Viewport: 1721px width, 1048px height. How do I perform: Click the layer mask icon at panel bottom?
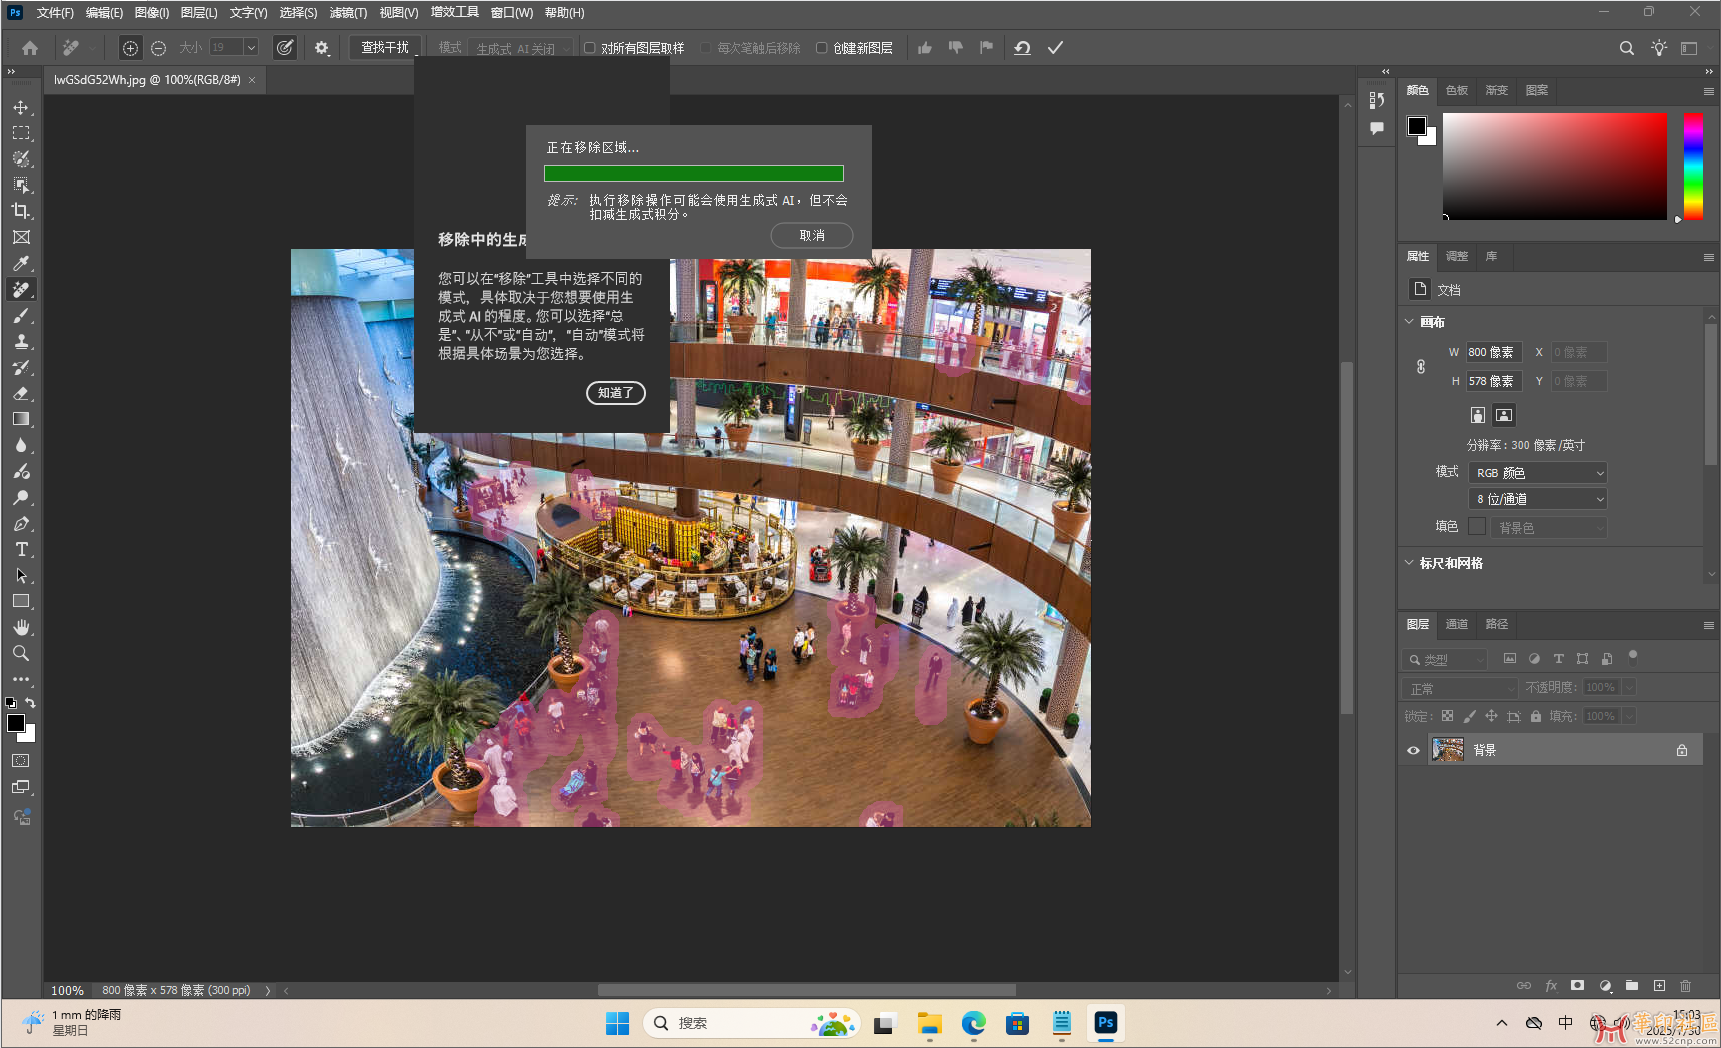click(x=1577, y=985)
